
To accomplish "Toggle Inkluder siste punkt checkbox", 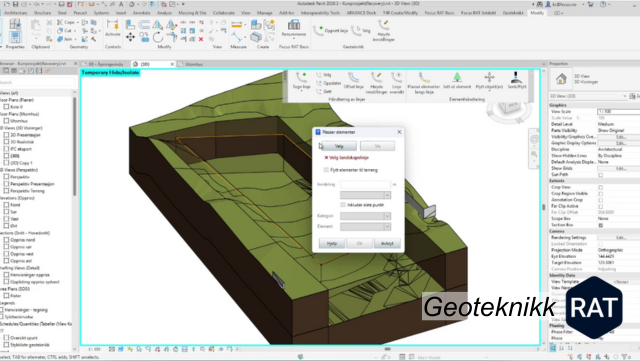I will click(343, 205).
